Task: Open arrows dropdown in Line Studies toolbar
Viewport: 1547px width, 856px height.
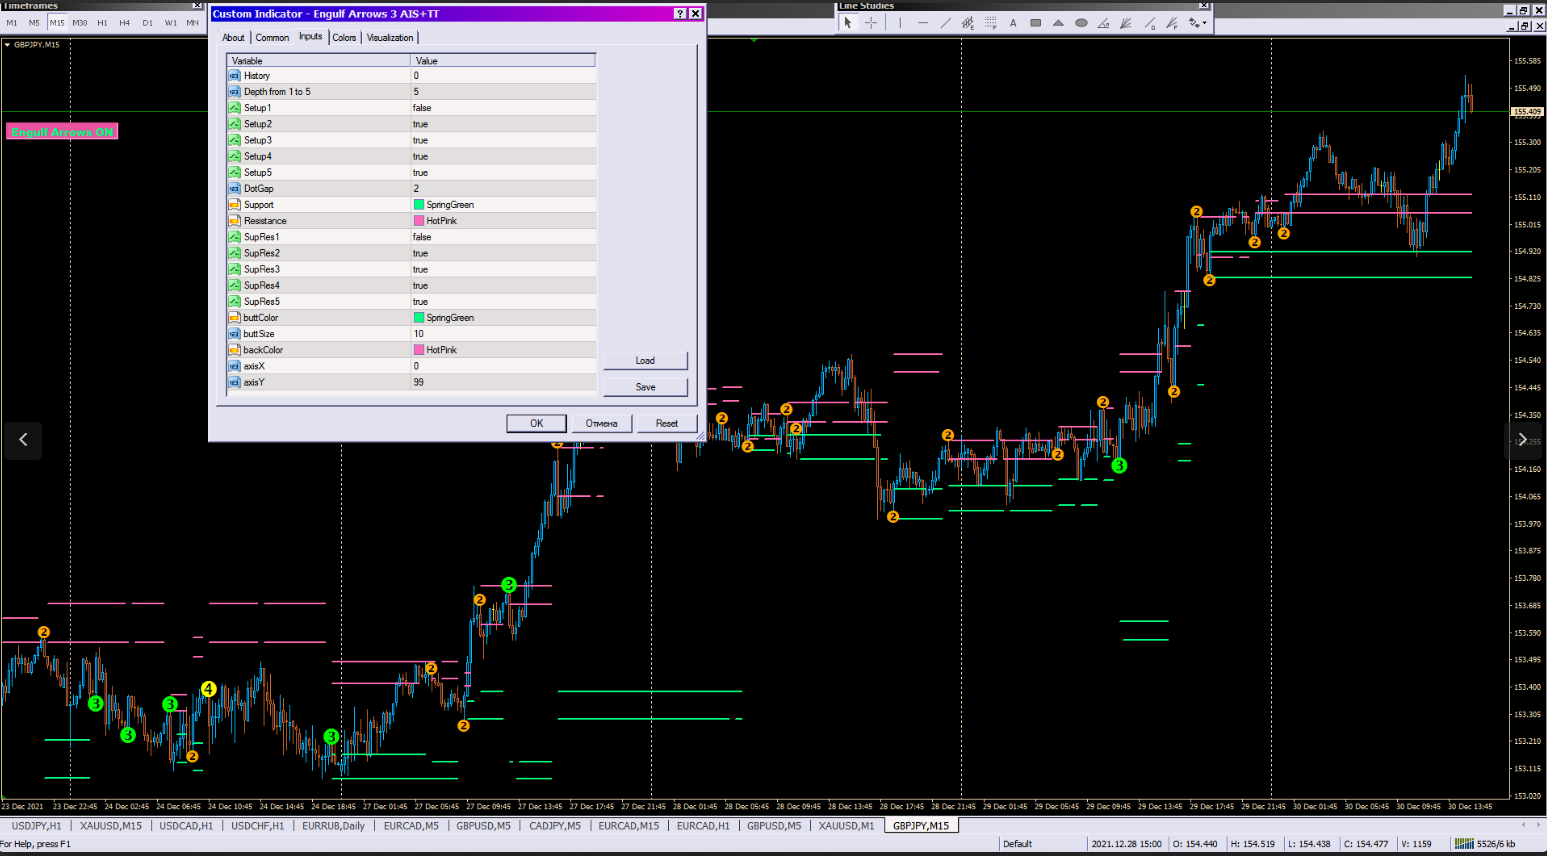Action: tap(1196, 23)
